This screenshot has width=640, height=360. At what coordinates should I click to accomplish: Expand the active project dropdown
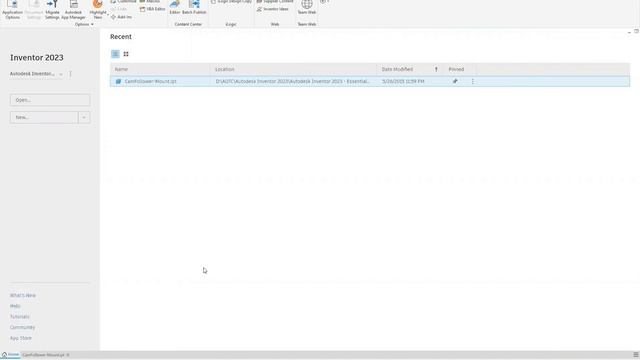tap(61, 74)
